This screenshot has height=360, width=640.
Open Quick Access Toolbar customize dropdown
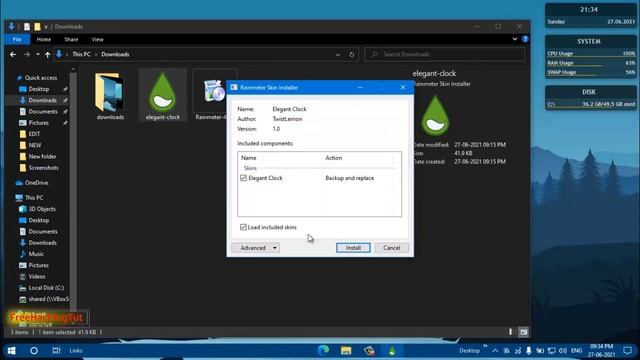click(x=46, y=27)
